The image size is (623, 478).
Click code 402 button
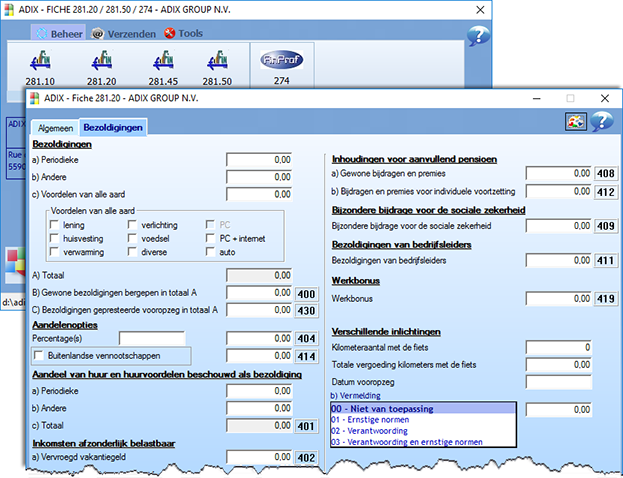pyautogui.click(x=306, y=457)
